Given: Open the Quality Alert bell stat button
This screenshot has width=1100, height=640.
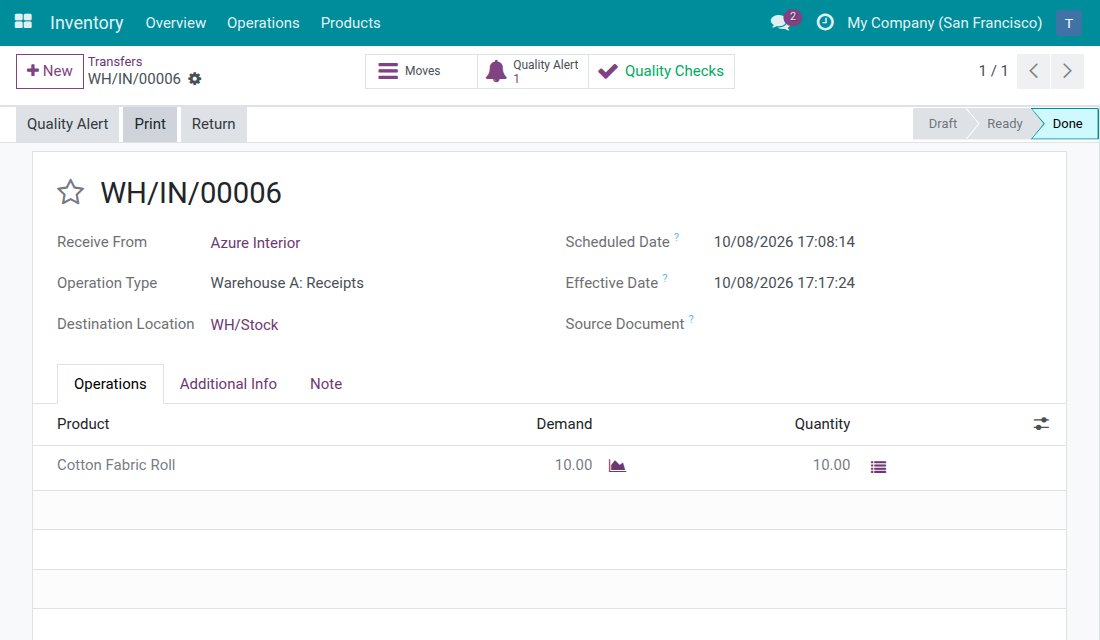Looking at the screenshot, I should click(x=533, y=71).
